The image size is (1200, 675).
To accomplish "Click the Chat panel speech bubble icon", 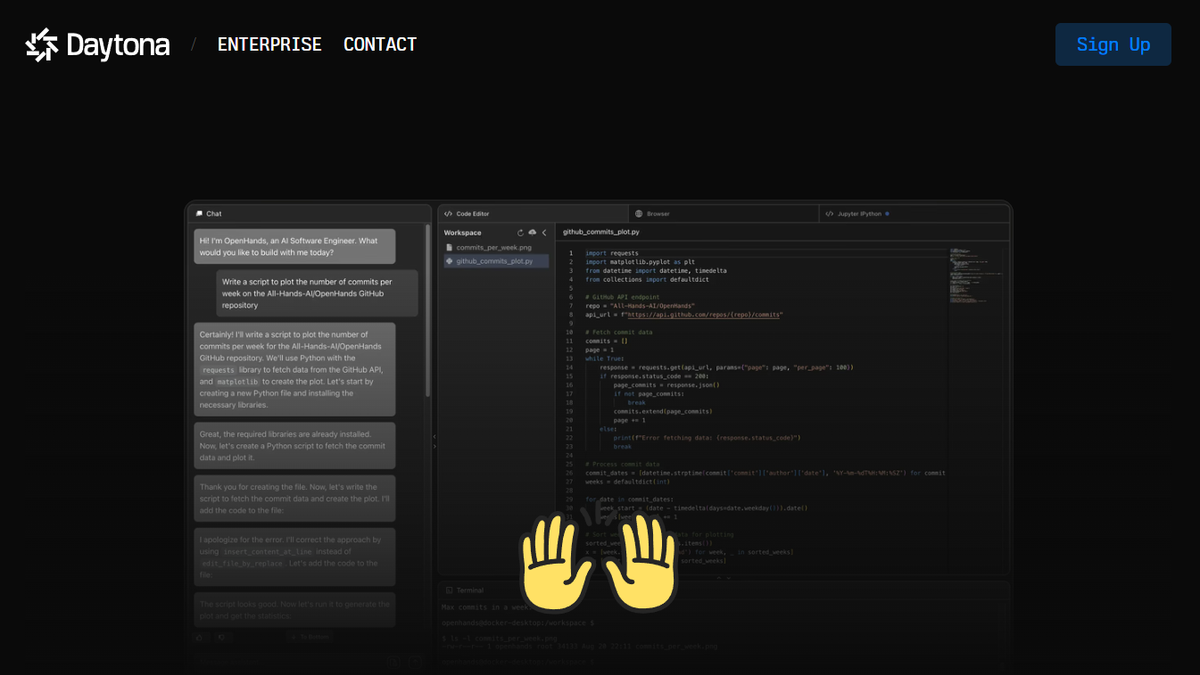I will point(200,214).
